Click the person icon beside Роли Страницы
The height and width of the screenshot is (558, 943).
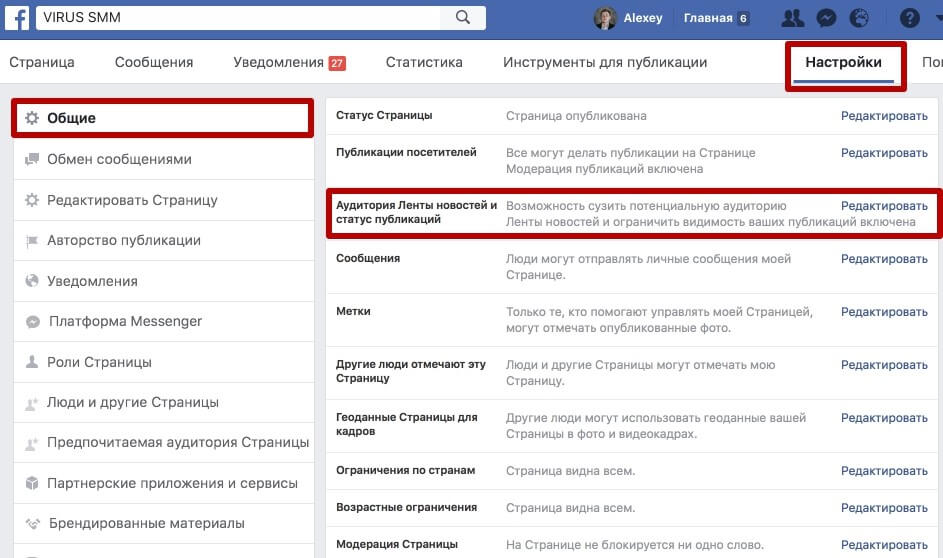pos(32,362)
